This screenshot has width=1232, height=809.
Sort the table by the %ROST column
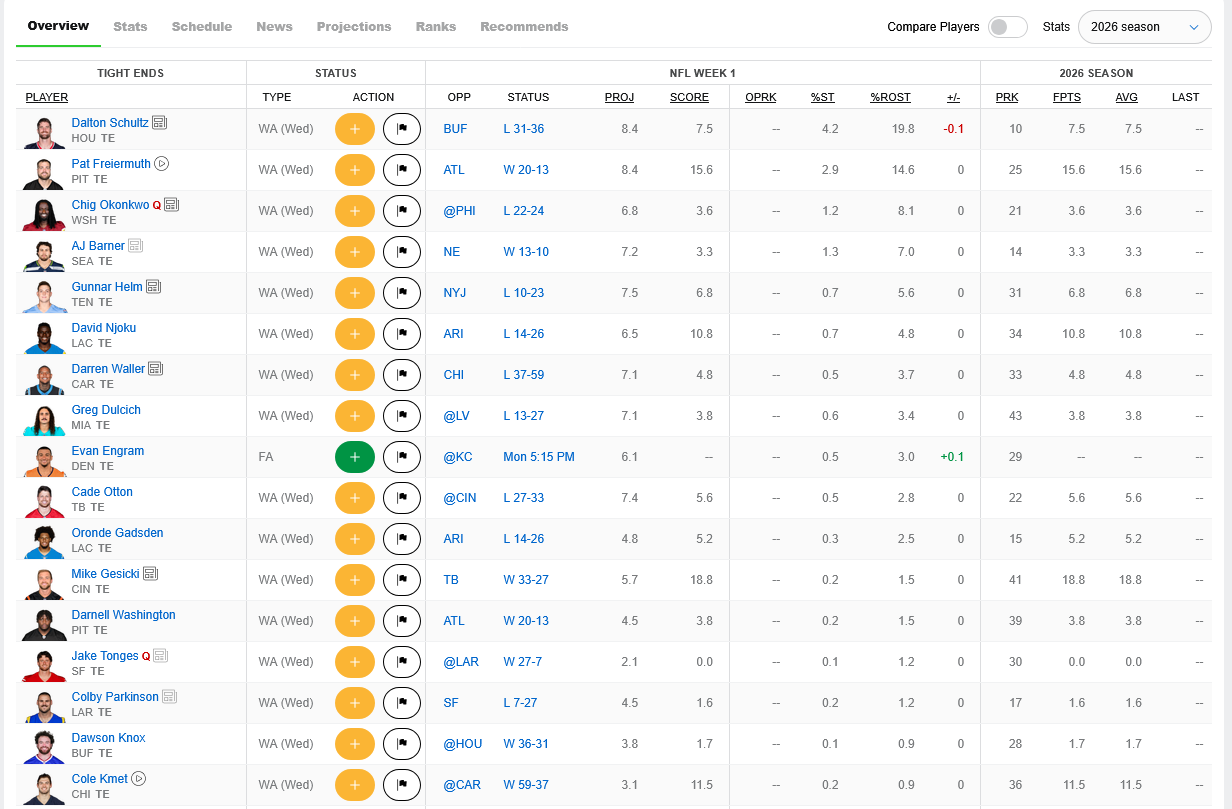coord(890,97)
